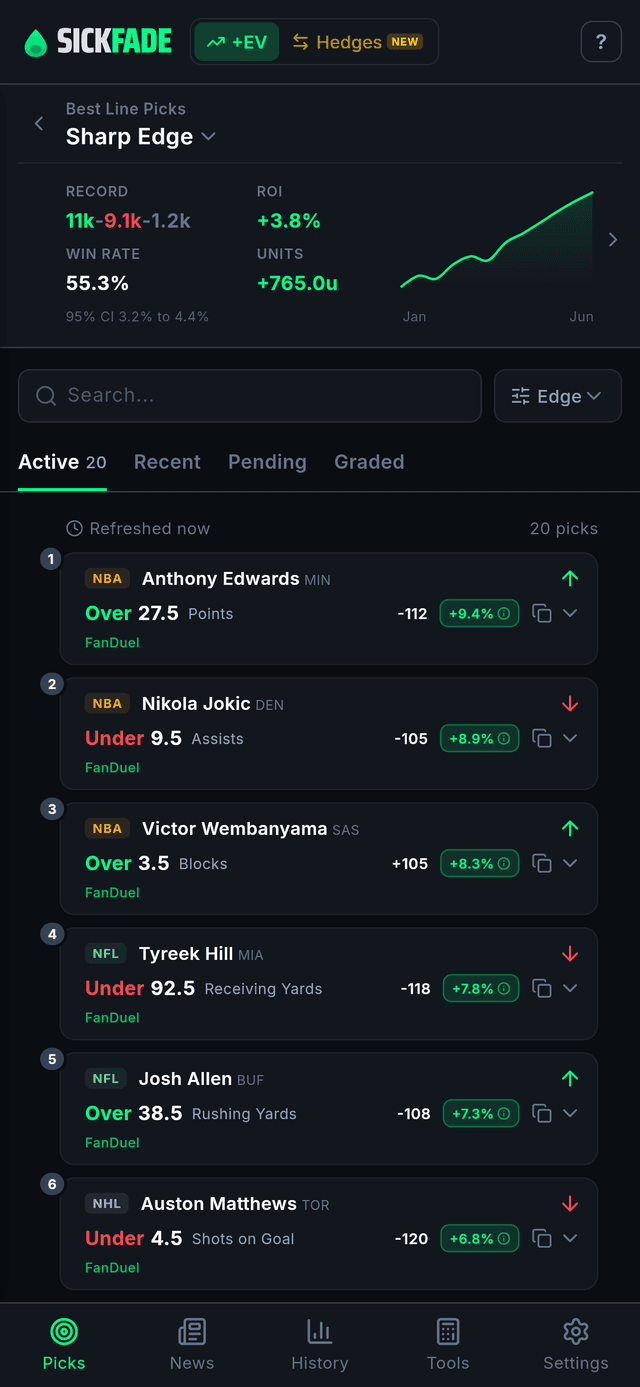The image size is (640, 1387).
Task: Open the Sharp Edge strategy dropdown
Action: (141, 137)
